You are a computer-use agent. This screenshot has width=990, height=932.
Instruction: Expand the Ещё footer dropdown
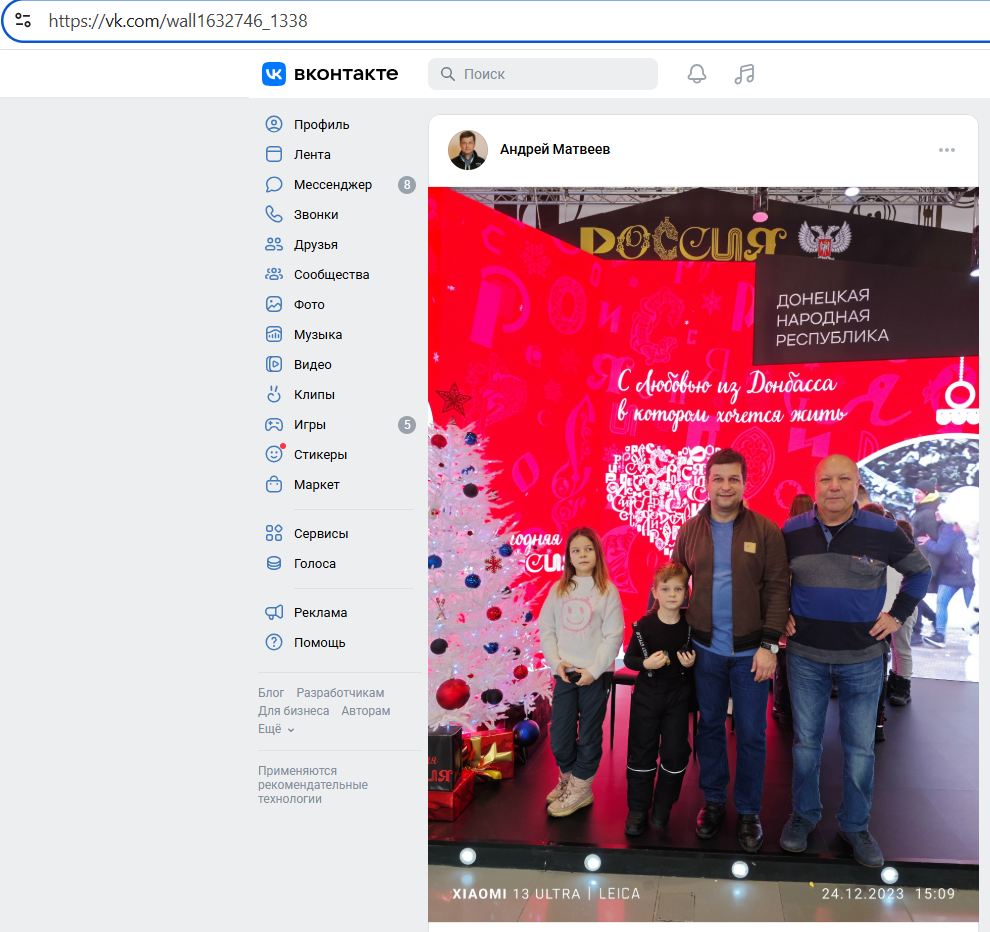click(276, 729)
